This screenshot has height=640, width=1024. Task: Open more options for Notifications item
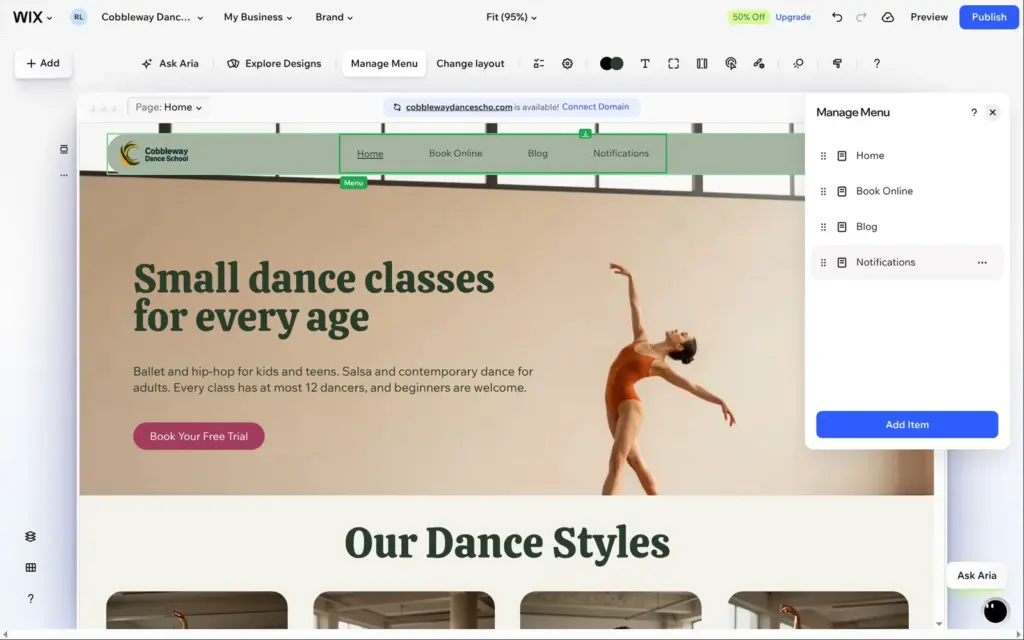tap(982, 263)
